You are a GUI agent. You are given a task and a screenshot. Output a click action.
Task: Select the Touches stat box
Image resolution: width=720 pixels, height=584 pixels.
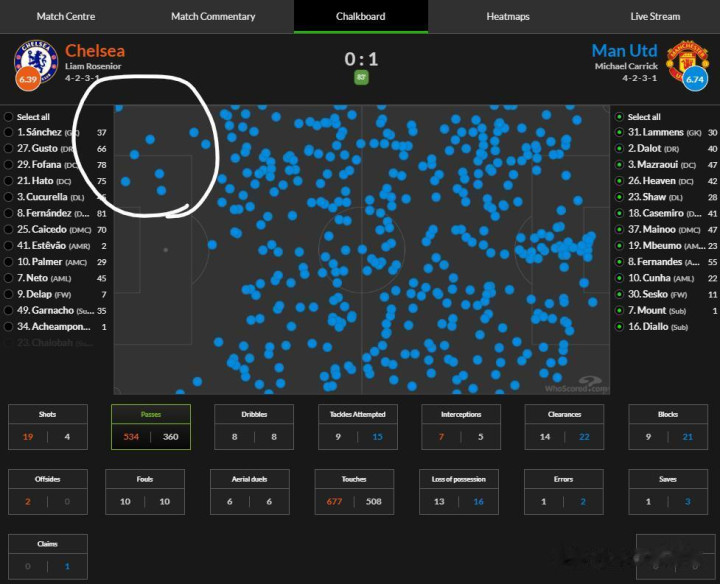click(354, 492)
